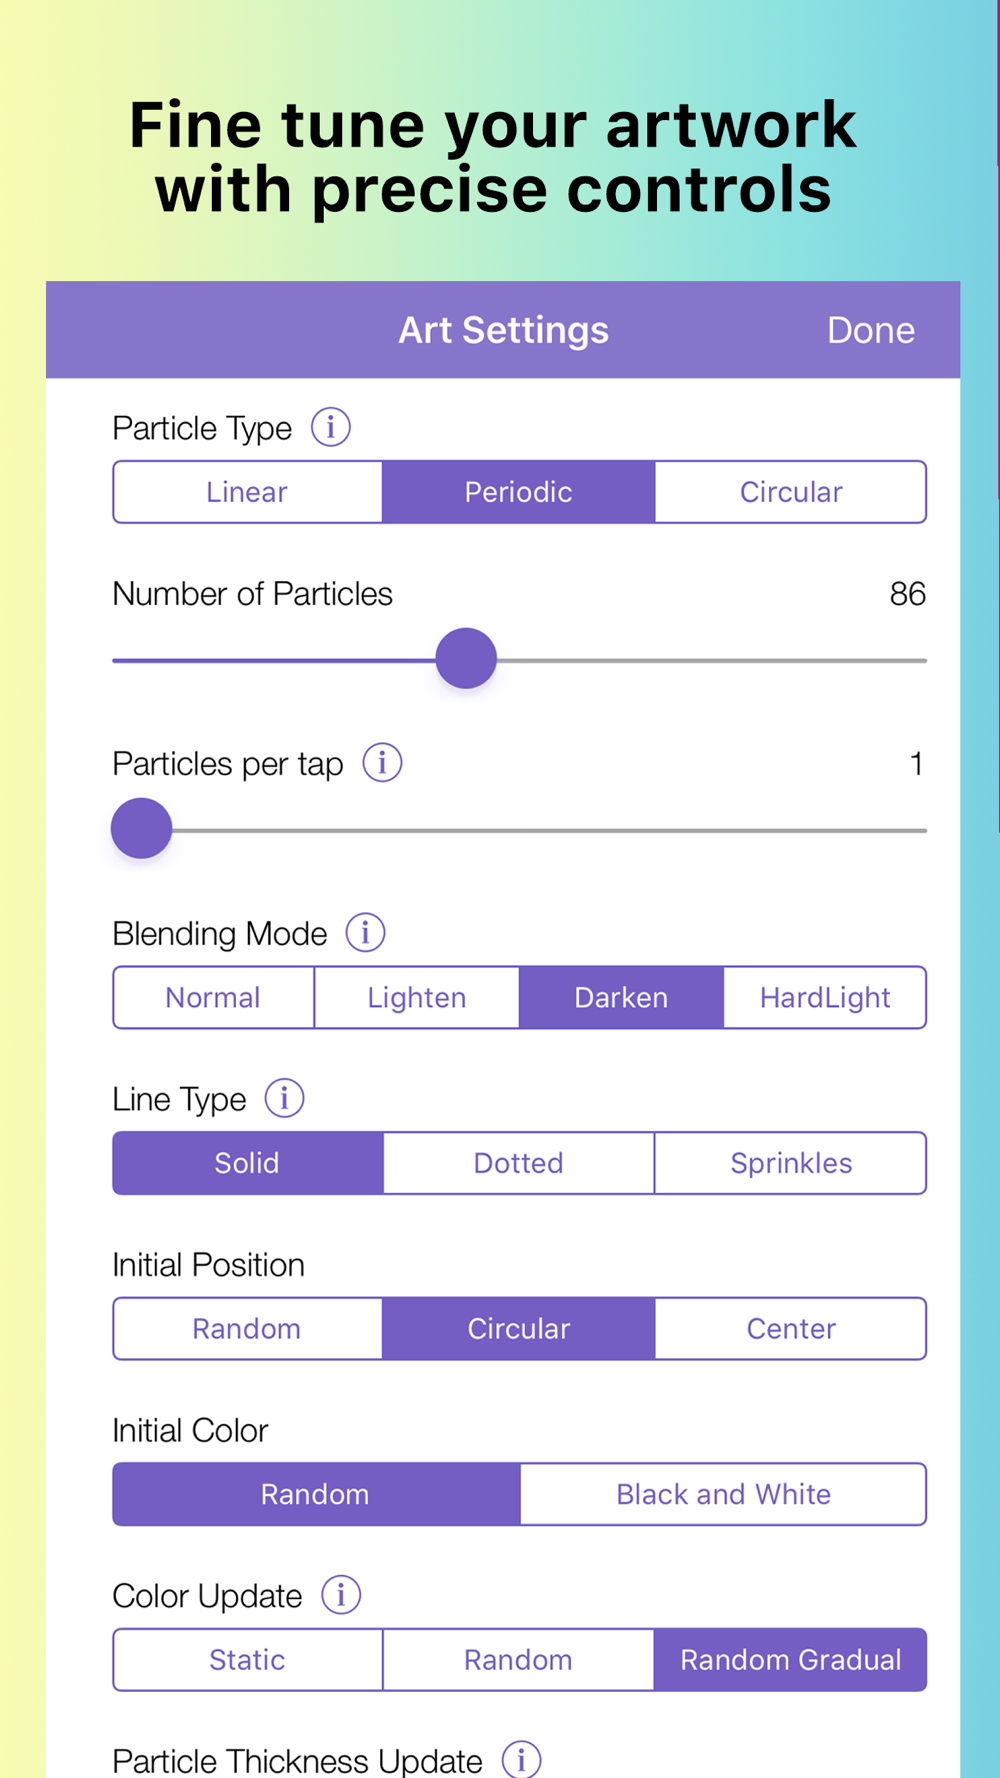Select Linear particle type
Image resolution: width=1000 pixels, height=1778 pixels.
(x=247, y=492)
